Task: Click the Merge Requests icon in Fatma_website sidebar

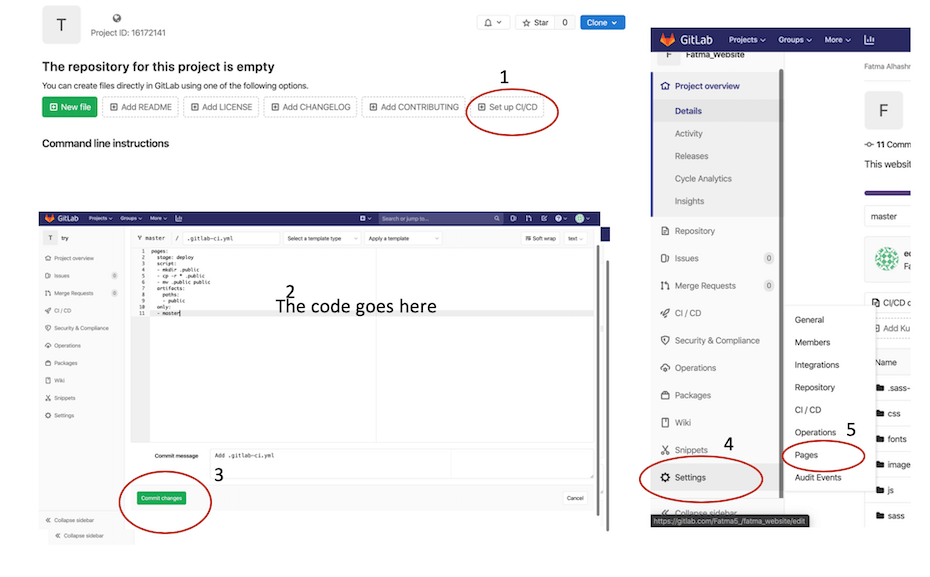Action: (665, 286)
